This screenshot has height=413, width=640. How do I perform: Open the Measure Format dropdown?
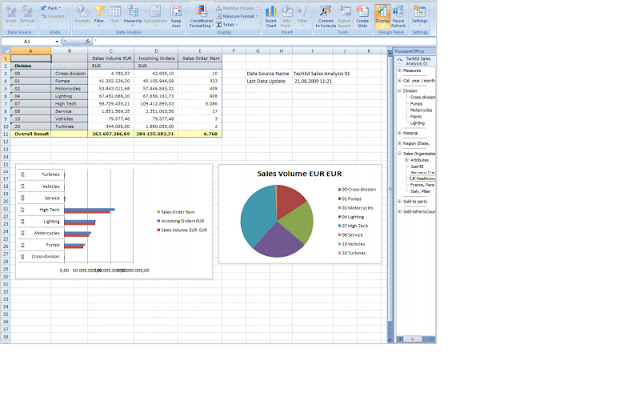tap(237, 16)
